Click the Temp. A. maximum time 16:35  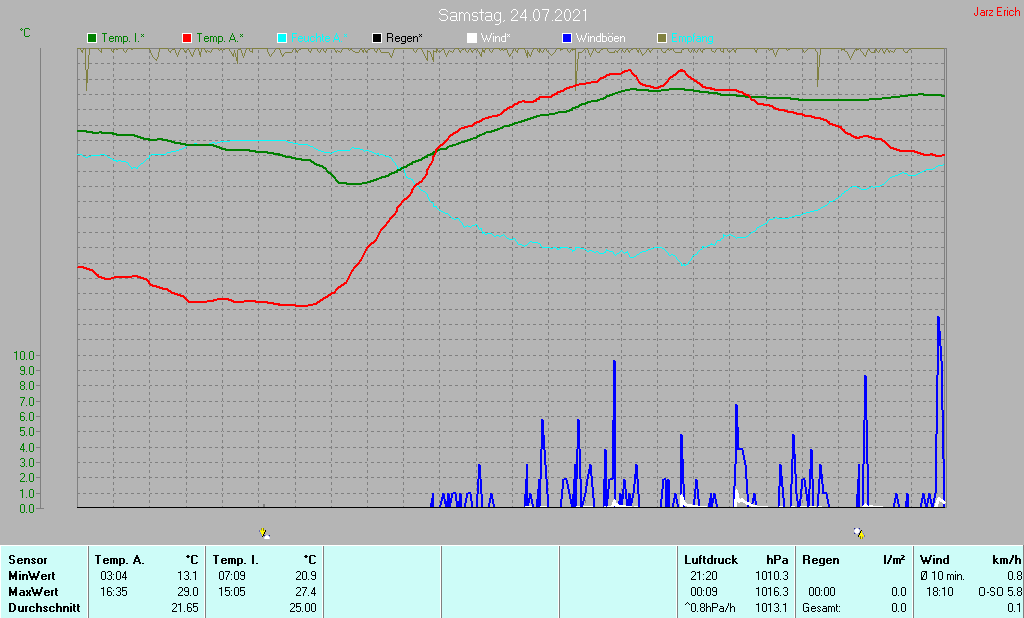[114, 592]
